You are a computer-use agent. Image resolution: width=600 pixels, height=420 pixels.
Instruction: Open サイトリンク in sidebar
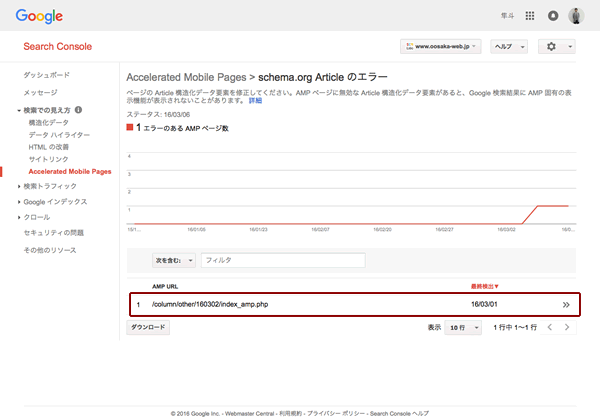[x=48, y=159]
